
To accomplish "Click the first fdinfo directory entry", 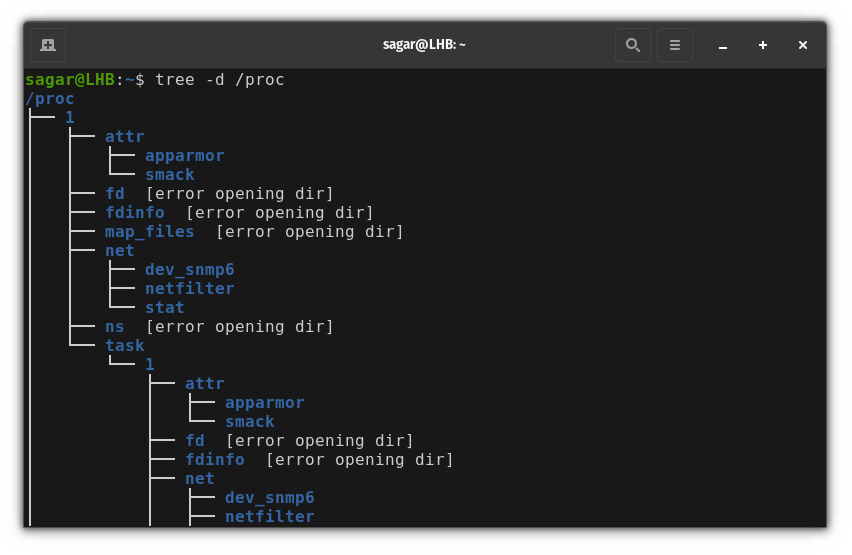I will coord(135,213).
